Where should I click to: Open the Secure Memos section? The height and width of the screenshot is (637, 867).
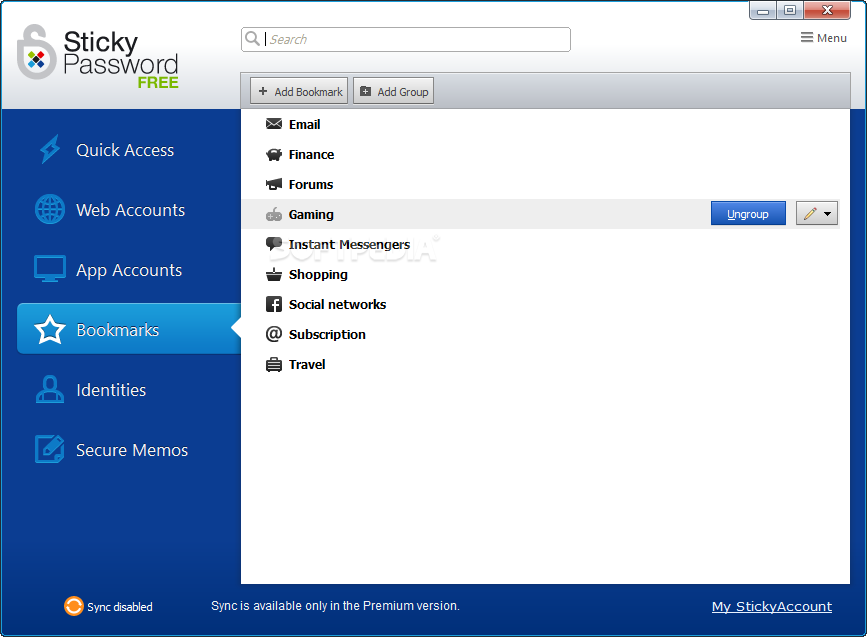click(132, 450)
